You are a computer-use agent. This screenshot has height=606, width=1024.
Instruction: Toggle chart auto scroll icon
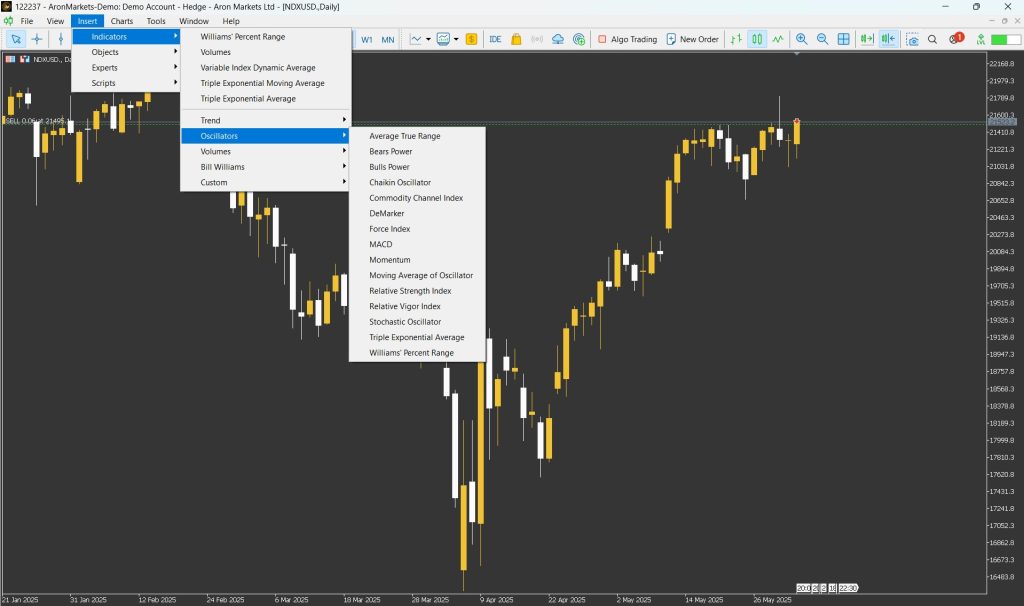pos(867,39)
